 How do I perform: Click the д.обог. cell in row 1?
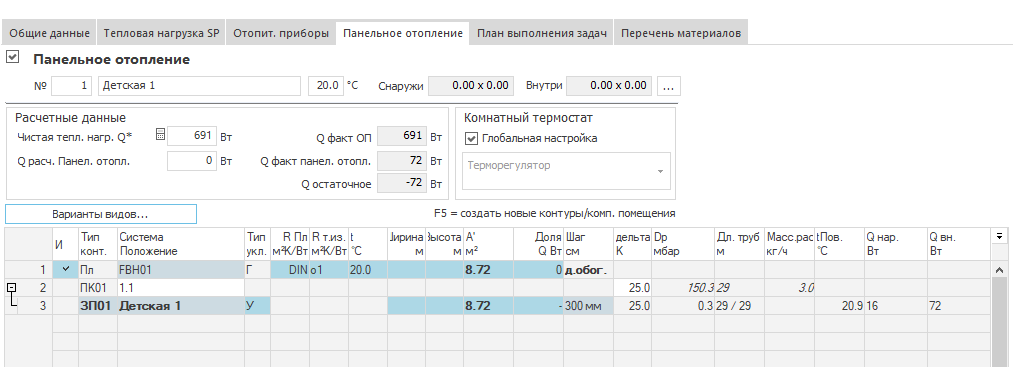588,270
